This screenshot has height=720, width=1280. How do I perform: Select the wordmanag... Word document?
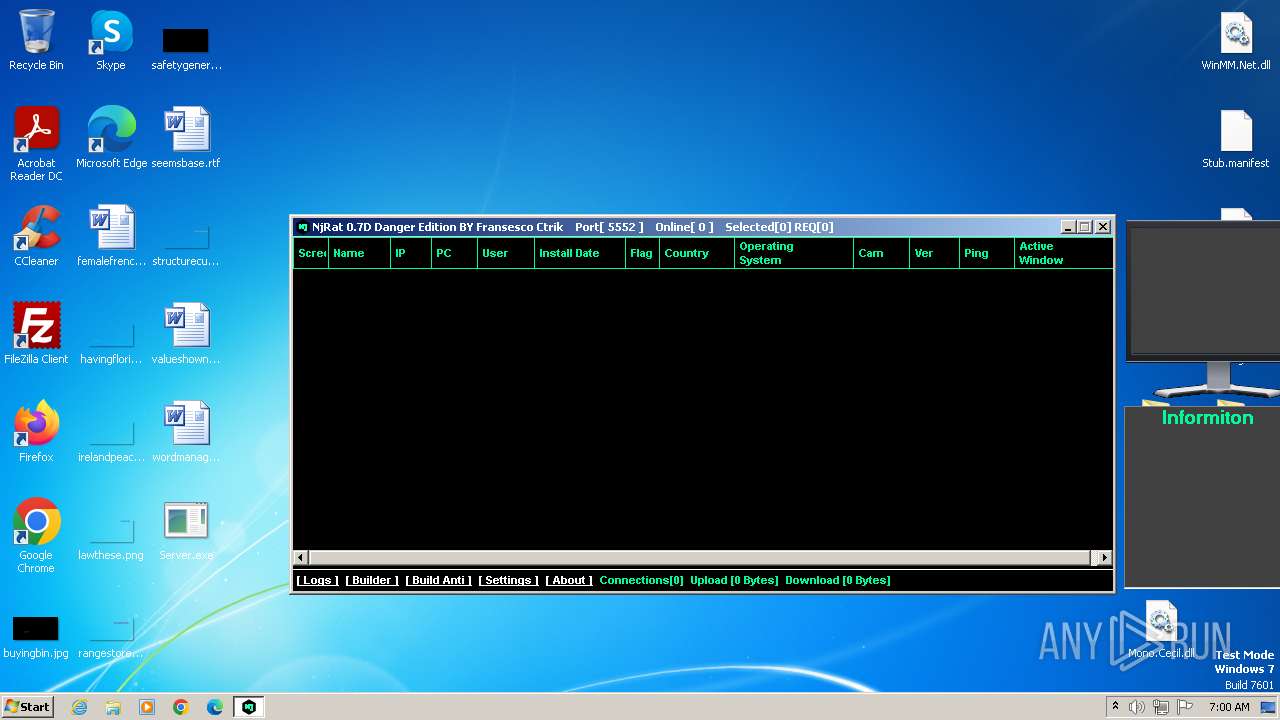(x=186, y=432)
